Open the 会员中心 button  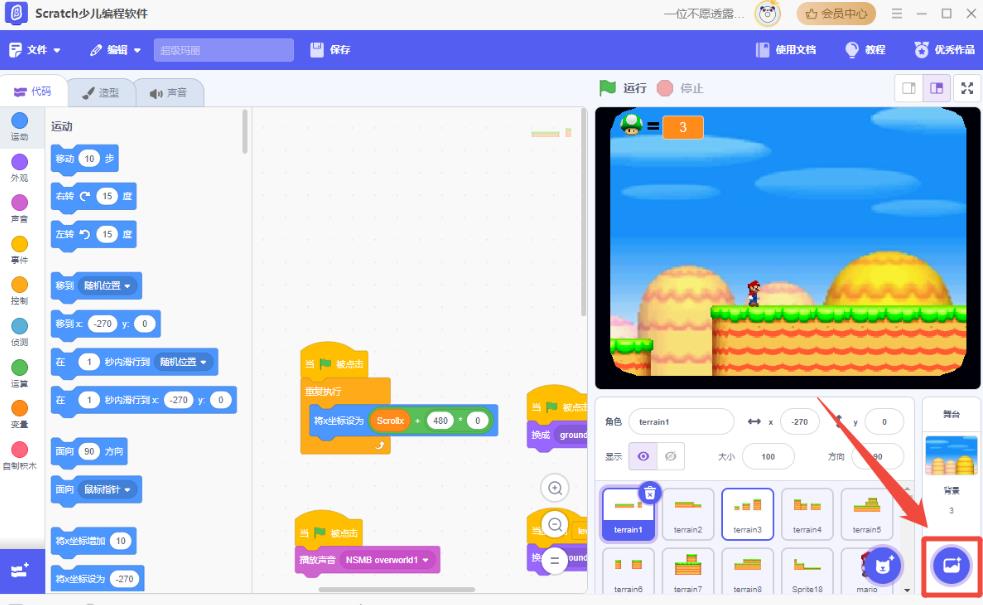pyautogui.click(x=836, y=14)
